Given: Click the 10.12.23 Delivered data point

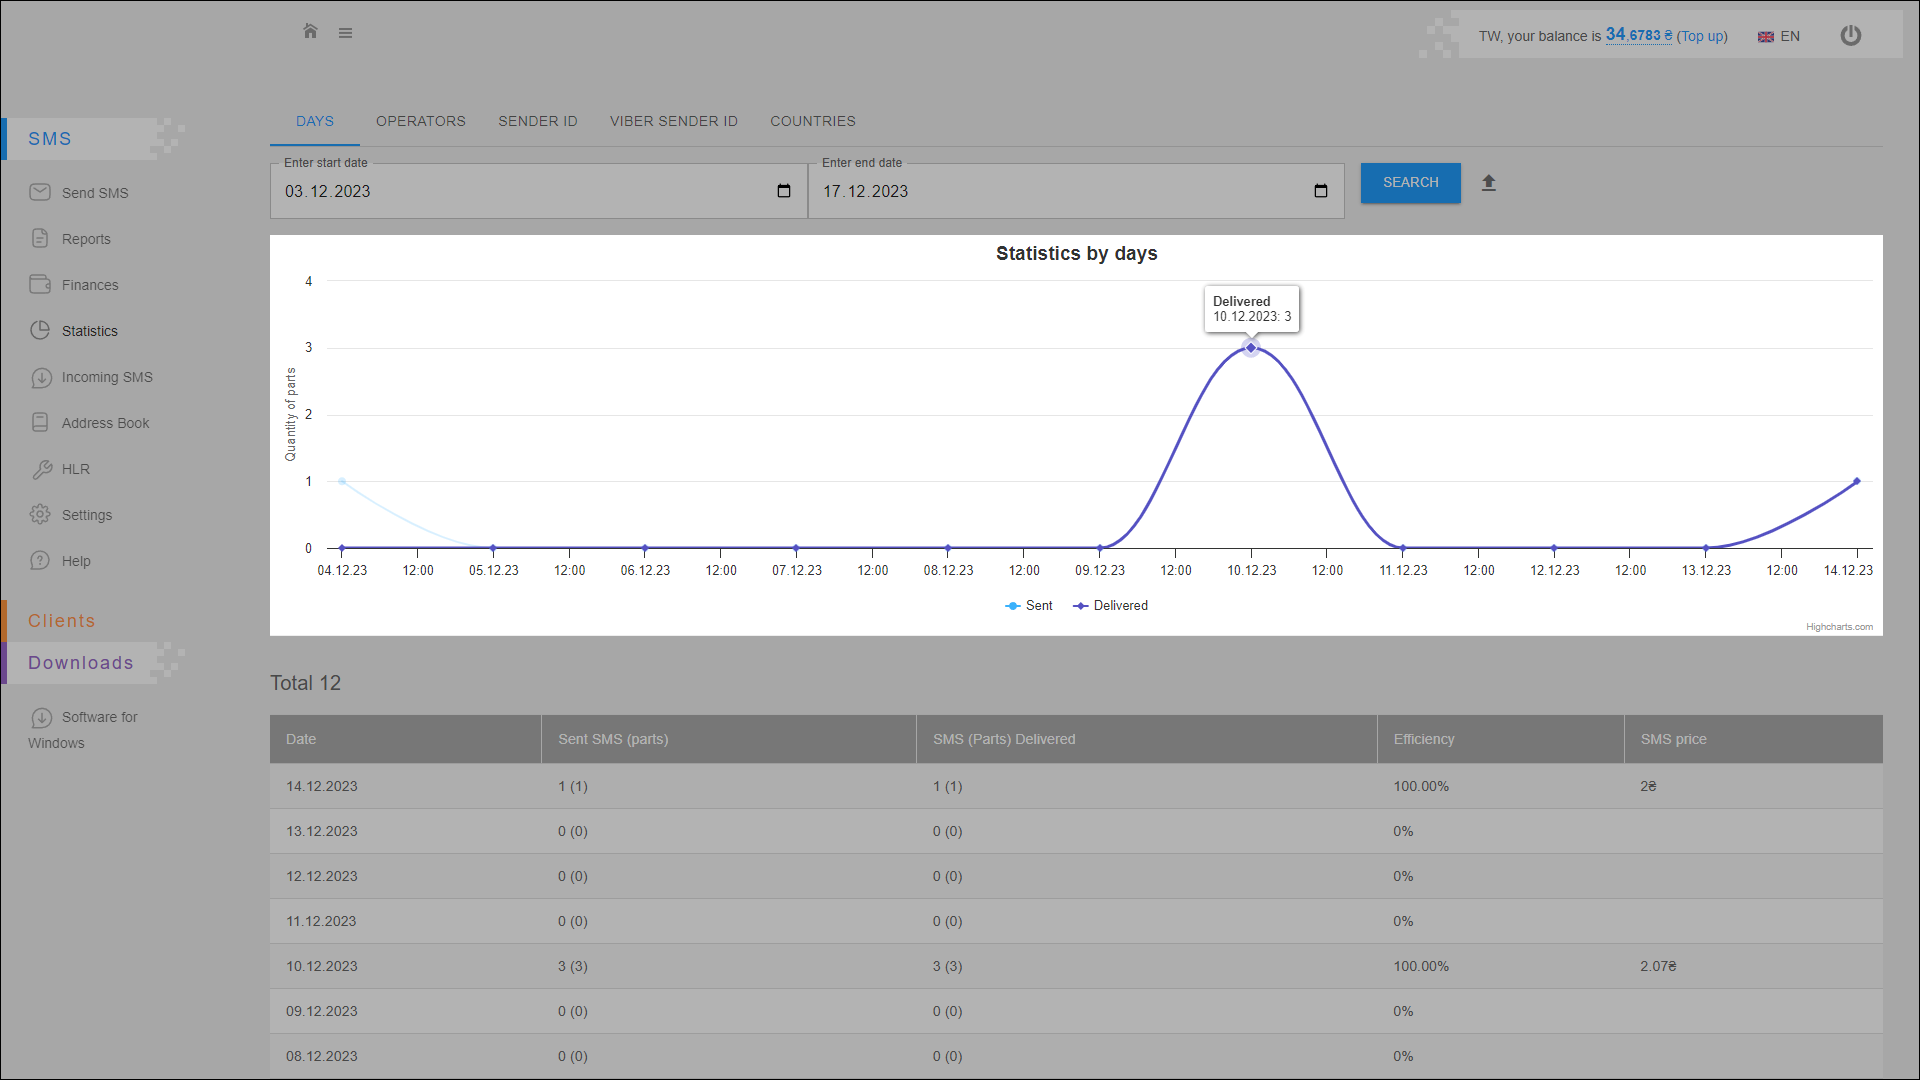Looking at the screenshot, I should click(1251, 348).
